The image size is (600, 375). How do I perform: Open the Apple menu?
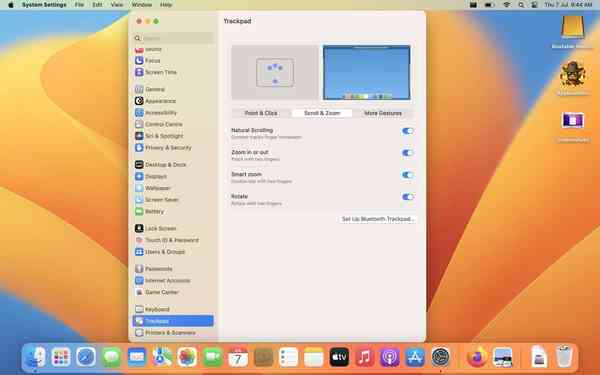(11, 5)
